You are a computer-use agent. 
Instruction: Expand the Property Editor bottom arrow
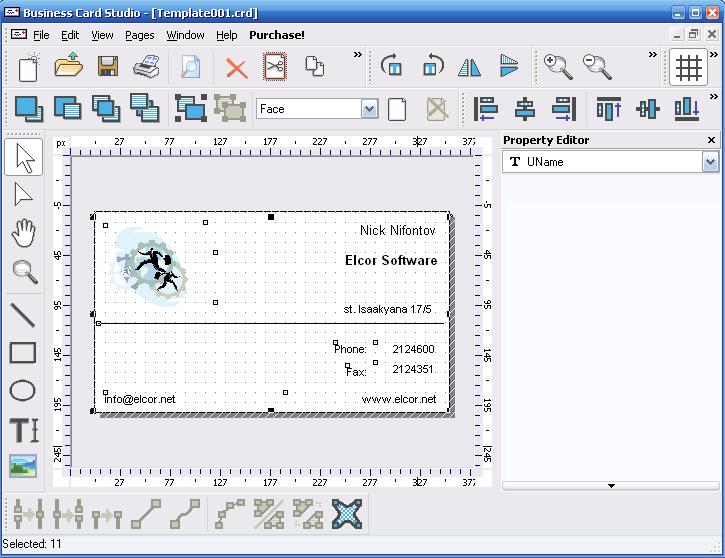coord(611,486)
